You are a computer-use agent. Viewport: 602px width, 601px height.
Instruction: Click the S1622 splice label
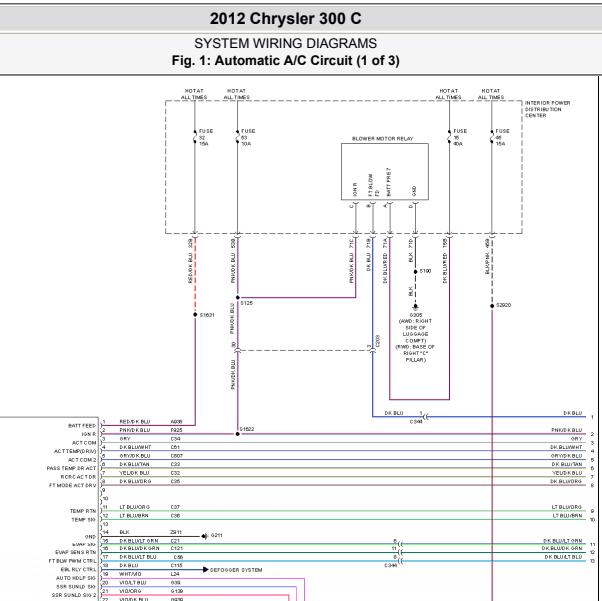click(x=247, y=429)
